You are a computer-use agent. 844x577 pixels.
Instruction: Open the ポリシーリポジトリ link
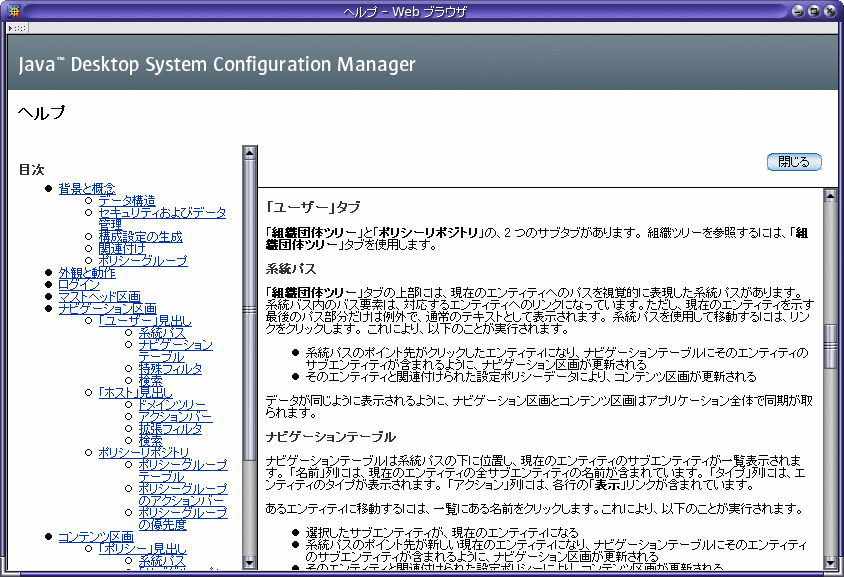pyautogui.click(x=144, y=453)
